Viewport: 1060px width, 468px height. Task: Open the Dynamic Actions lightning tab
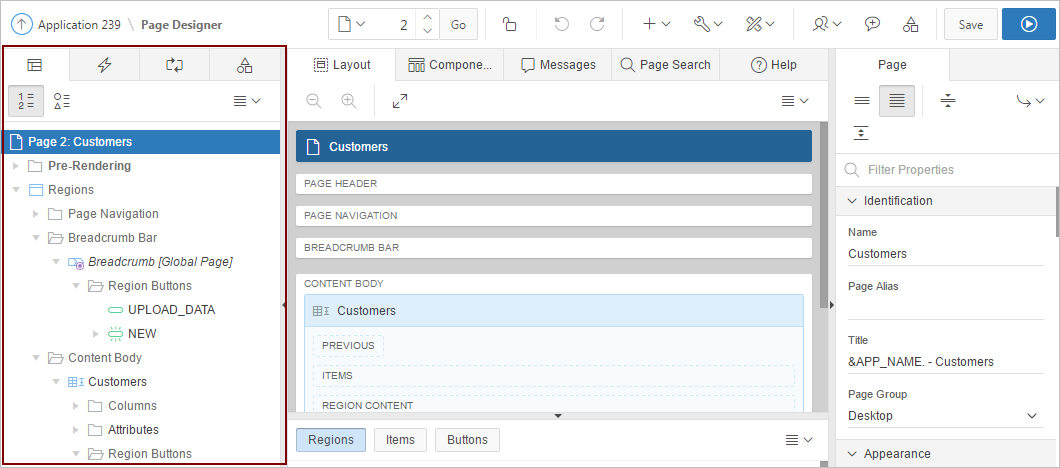104,65
